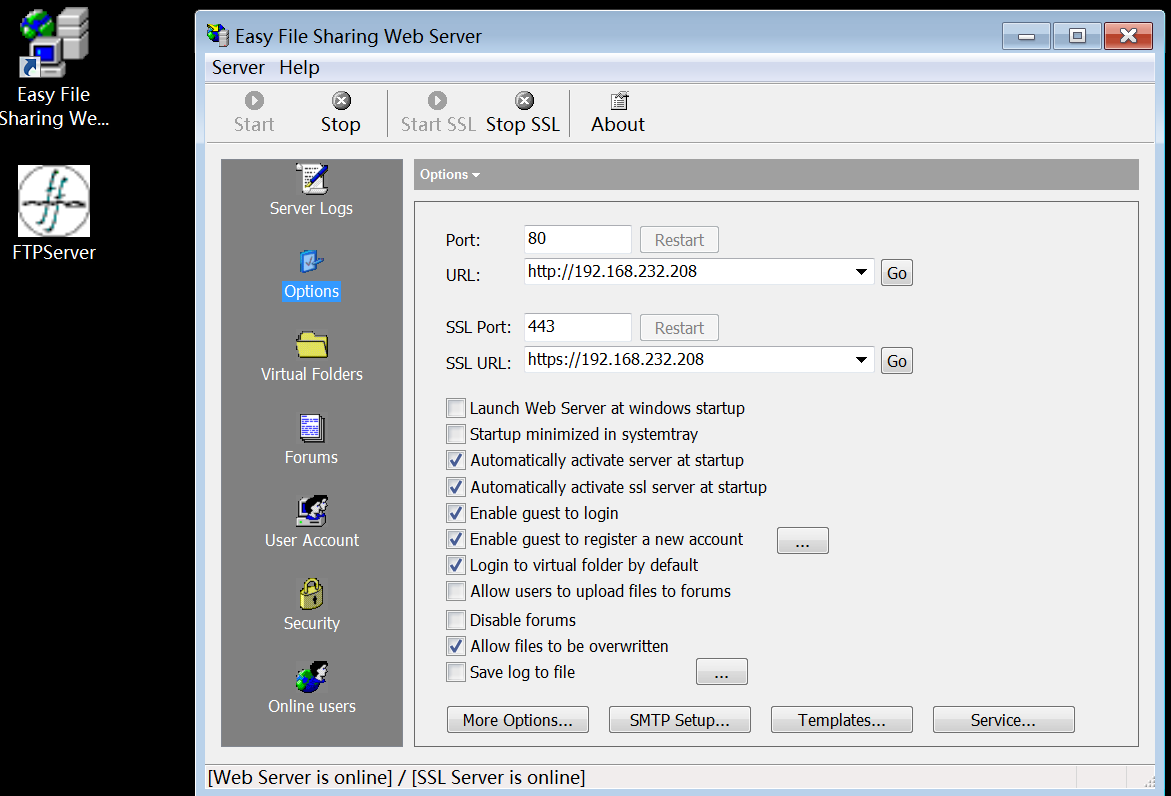
Task: Uncheck Allow files to be overwritten
Action: coord(456,646)
